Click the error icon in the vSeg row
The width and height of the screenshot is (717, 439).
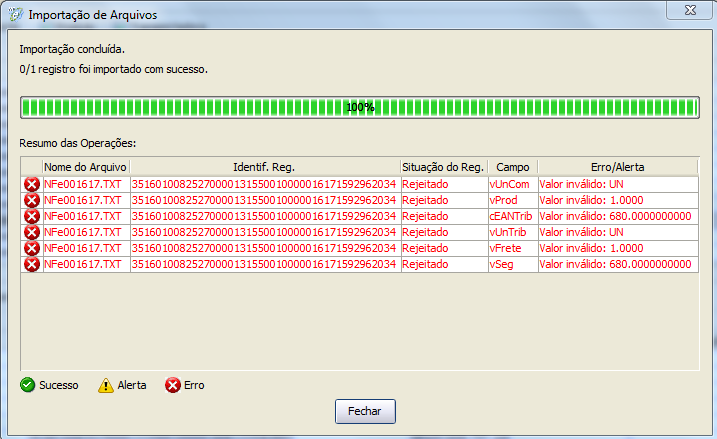coord(32,264)
